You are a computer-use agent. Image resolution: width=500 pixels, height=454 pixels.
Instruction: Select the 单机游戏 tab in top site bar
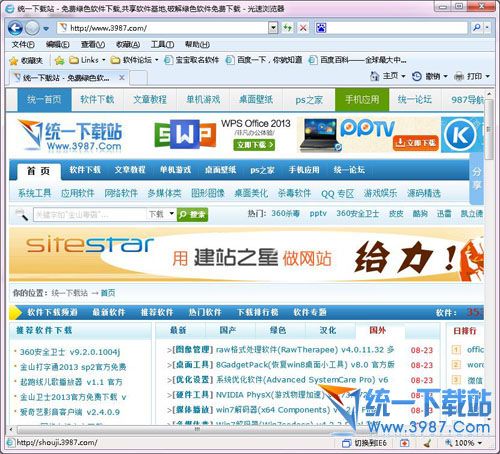(203, 99)
